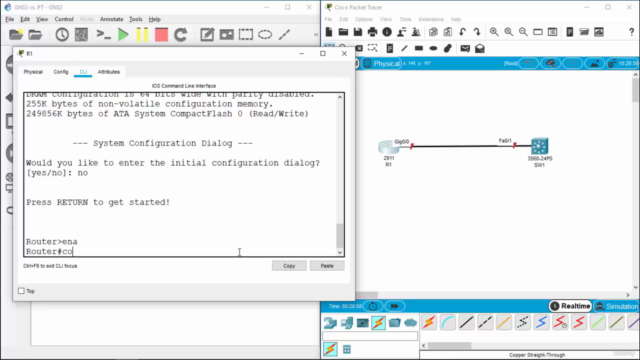Open Options menu in Packet Tracer

pyautogui.click(x=363, y=19)
